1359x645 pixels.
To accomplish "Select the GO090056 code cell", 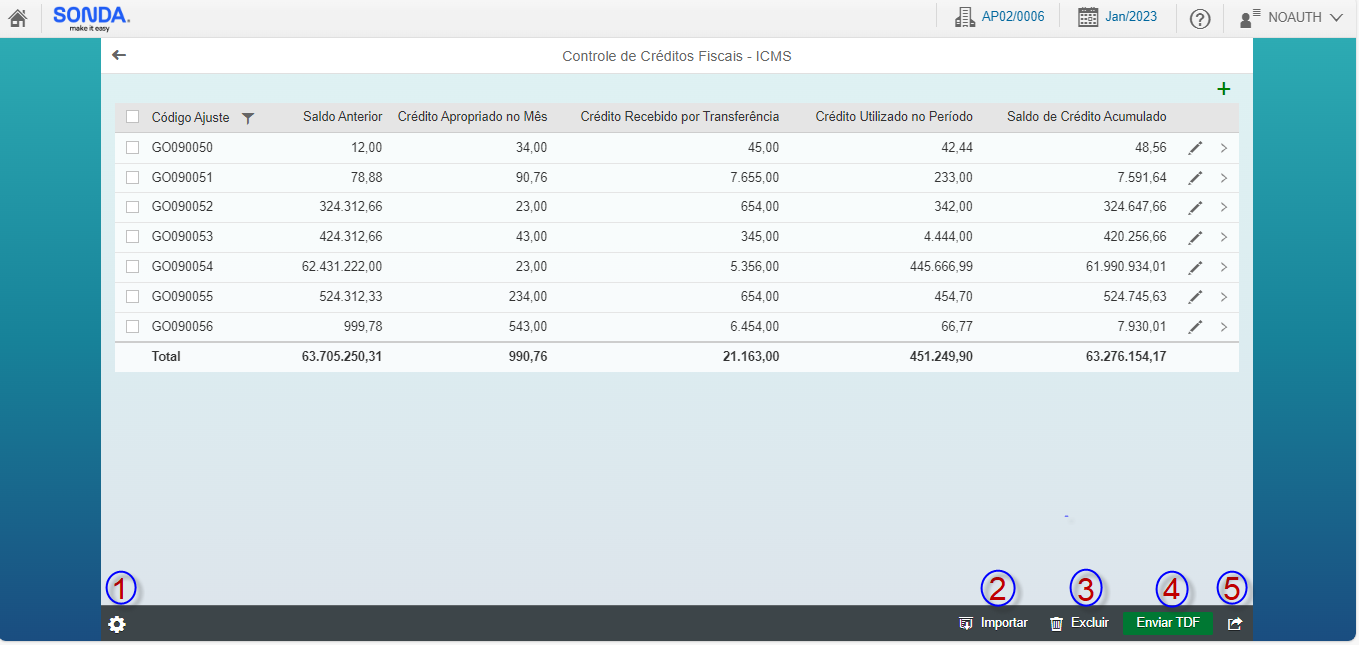I will pos(182,326).
